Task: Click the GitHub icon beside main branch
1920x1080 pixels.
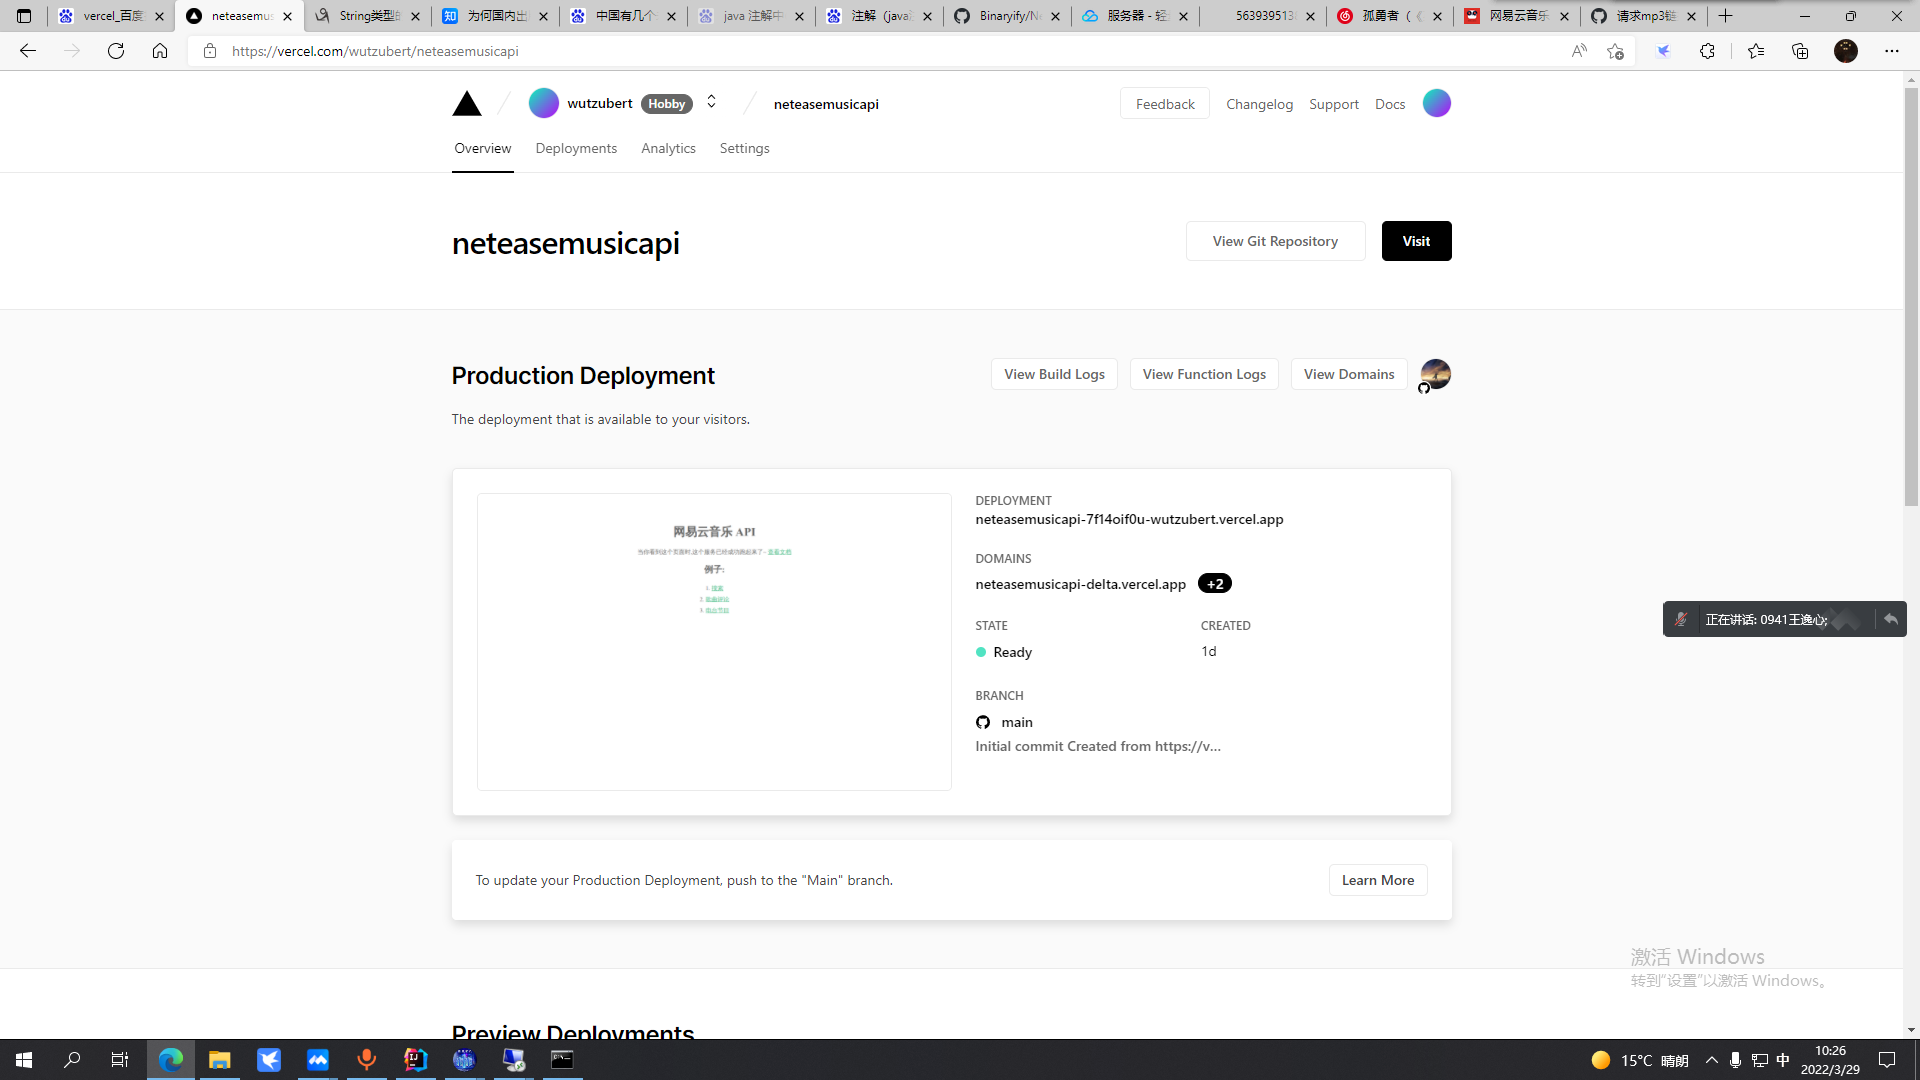Action: click(x=983, y=722)
